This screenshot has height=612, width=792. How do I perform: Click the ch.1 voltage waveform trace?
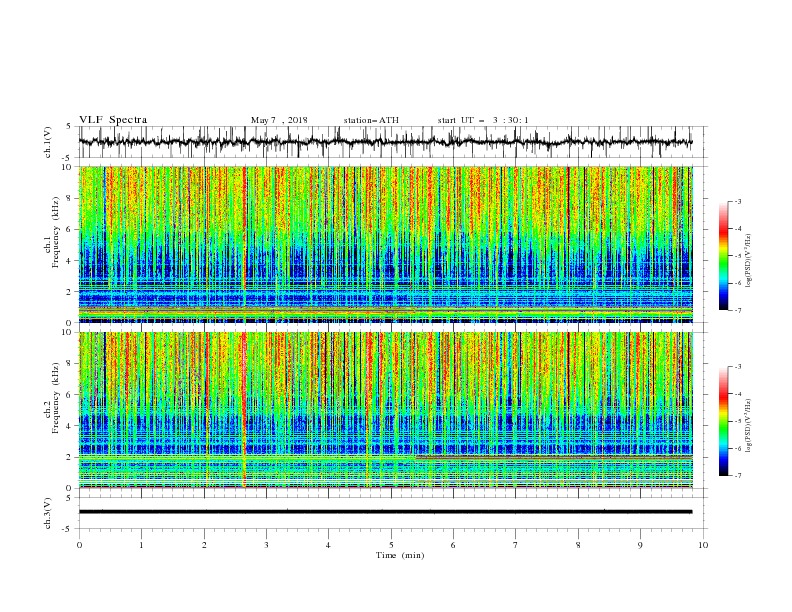click(385, 142)
